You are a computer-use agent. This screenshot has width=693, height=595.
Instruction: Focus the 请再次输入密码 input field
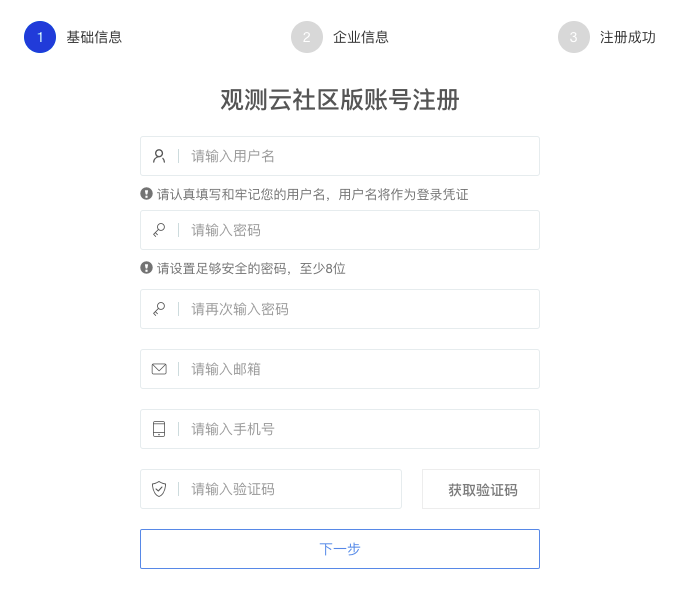[360, 309]
